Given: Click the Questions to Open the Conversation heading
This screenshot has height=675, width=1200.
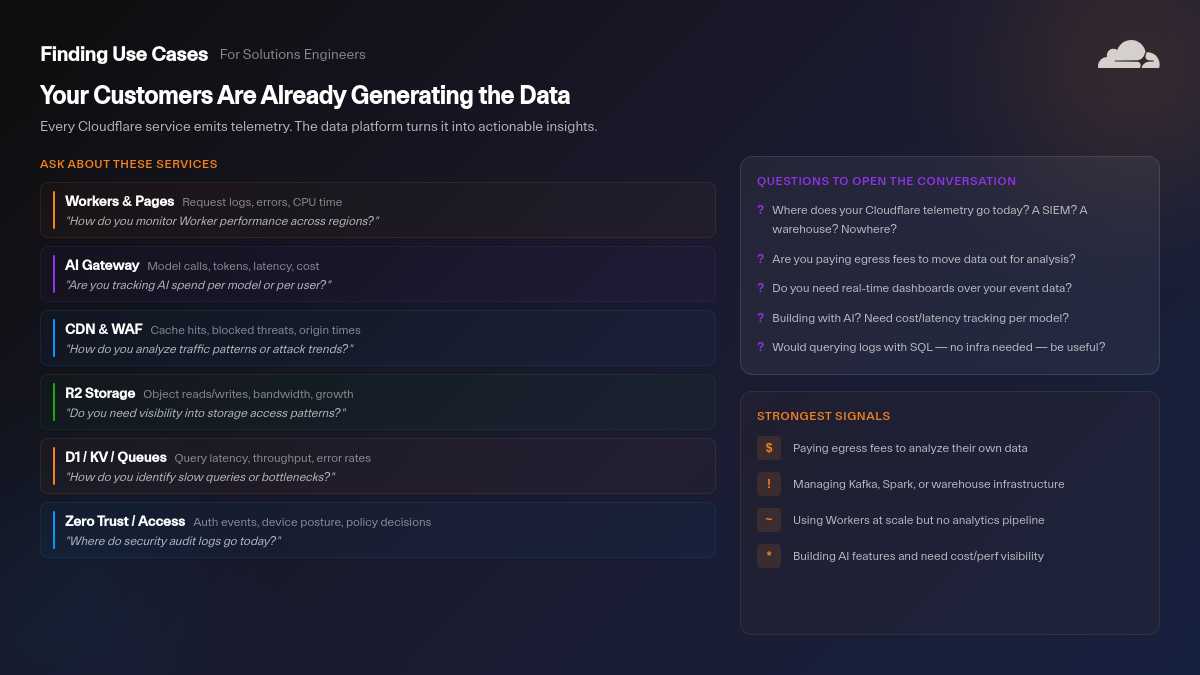Looking at the screenshot, I should pos(886,181).
